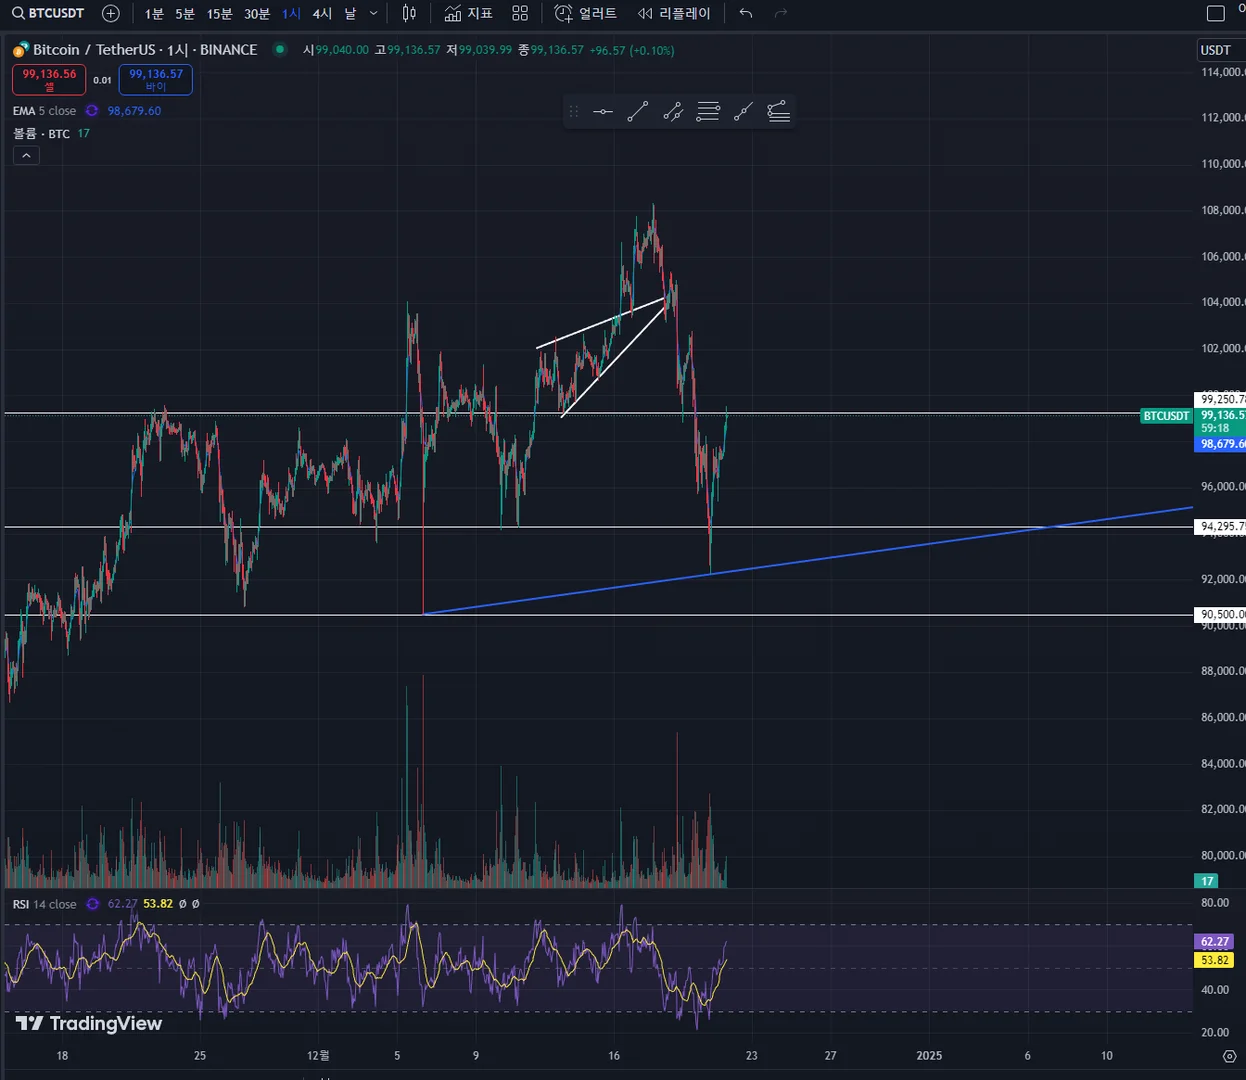Click the green market status dot
This screenshot has width=1246, height=1080.
tap(280, 49)
